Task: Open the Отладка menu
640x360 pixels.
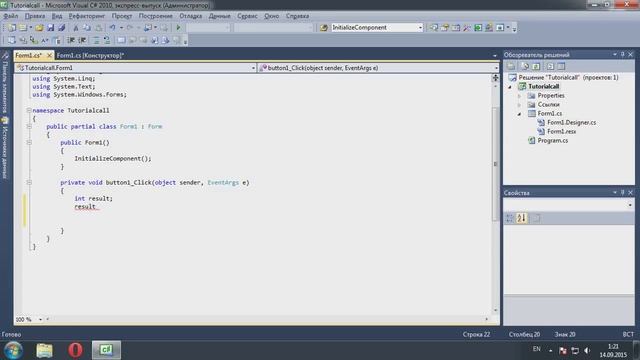Action: (x=191, y=16)
